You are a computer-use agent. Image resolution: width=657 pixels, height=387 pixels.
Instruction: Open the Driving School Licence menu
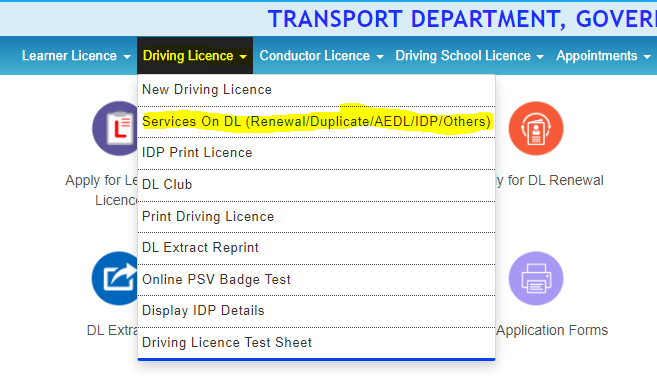pos(469,56)
